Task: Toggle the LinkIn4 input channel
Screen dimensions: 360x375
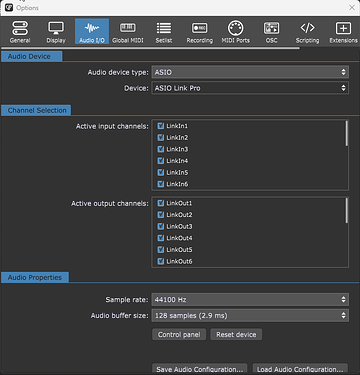Action: [x=161, y=161]
